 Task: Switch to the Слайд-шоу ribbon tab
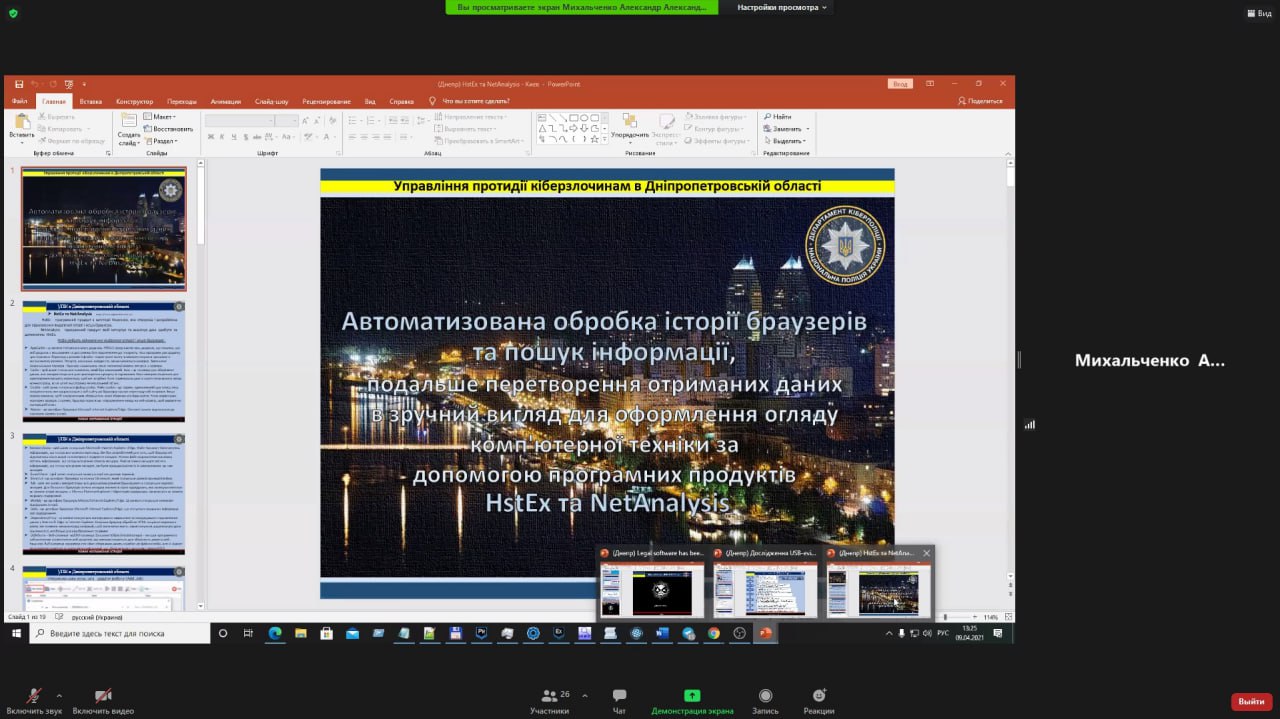click(272, 101)
